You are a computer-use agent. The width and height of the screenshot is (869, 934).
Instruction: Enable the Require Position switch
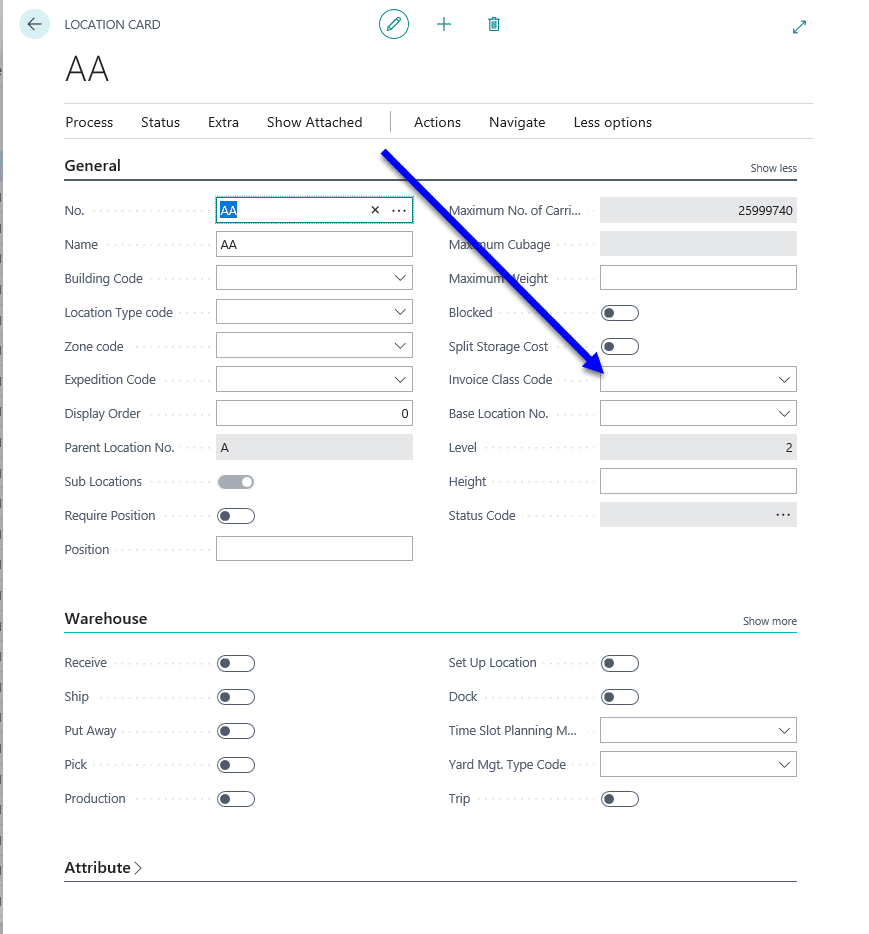pos(236,516)
